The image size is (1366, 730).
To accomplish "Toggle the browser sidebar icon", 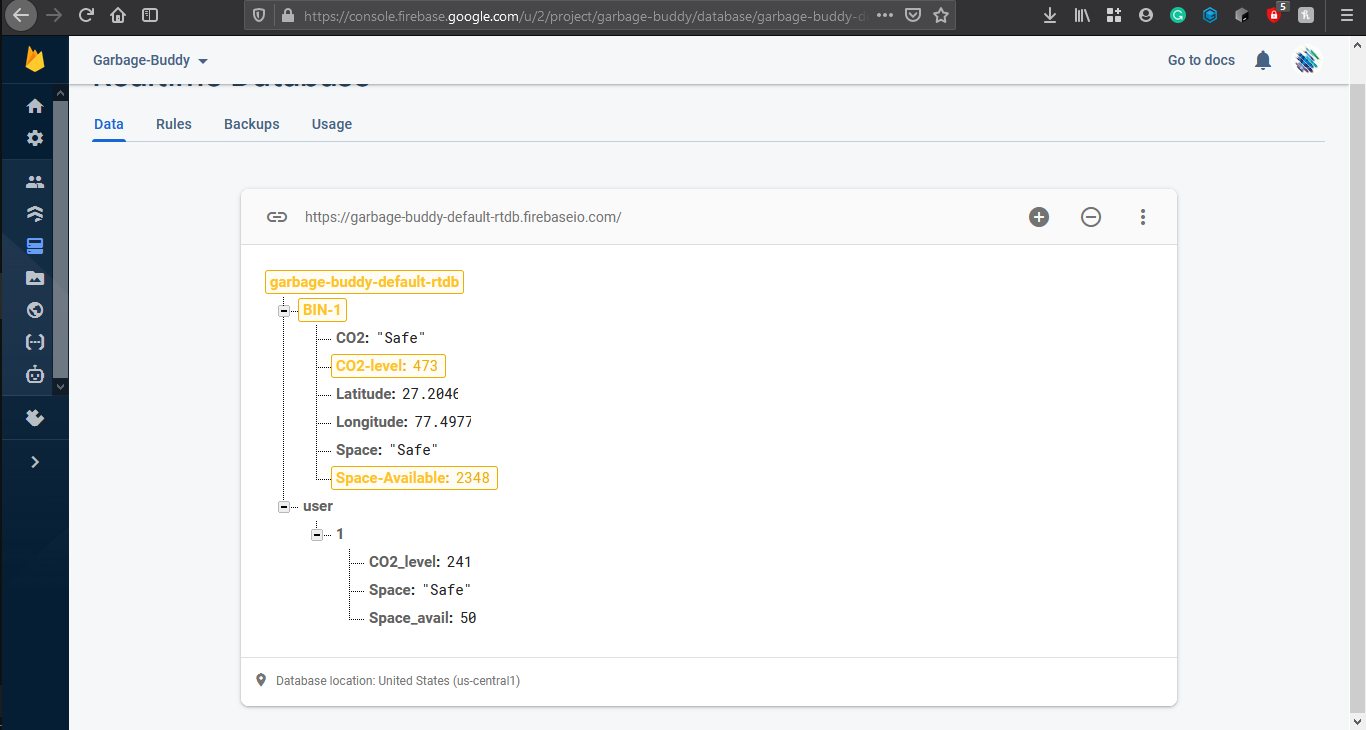I will 150,15.
